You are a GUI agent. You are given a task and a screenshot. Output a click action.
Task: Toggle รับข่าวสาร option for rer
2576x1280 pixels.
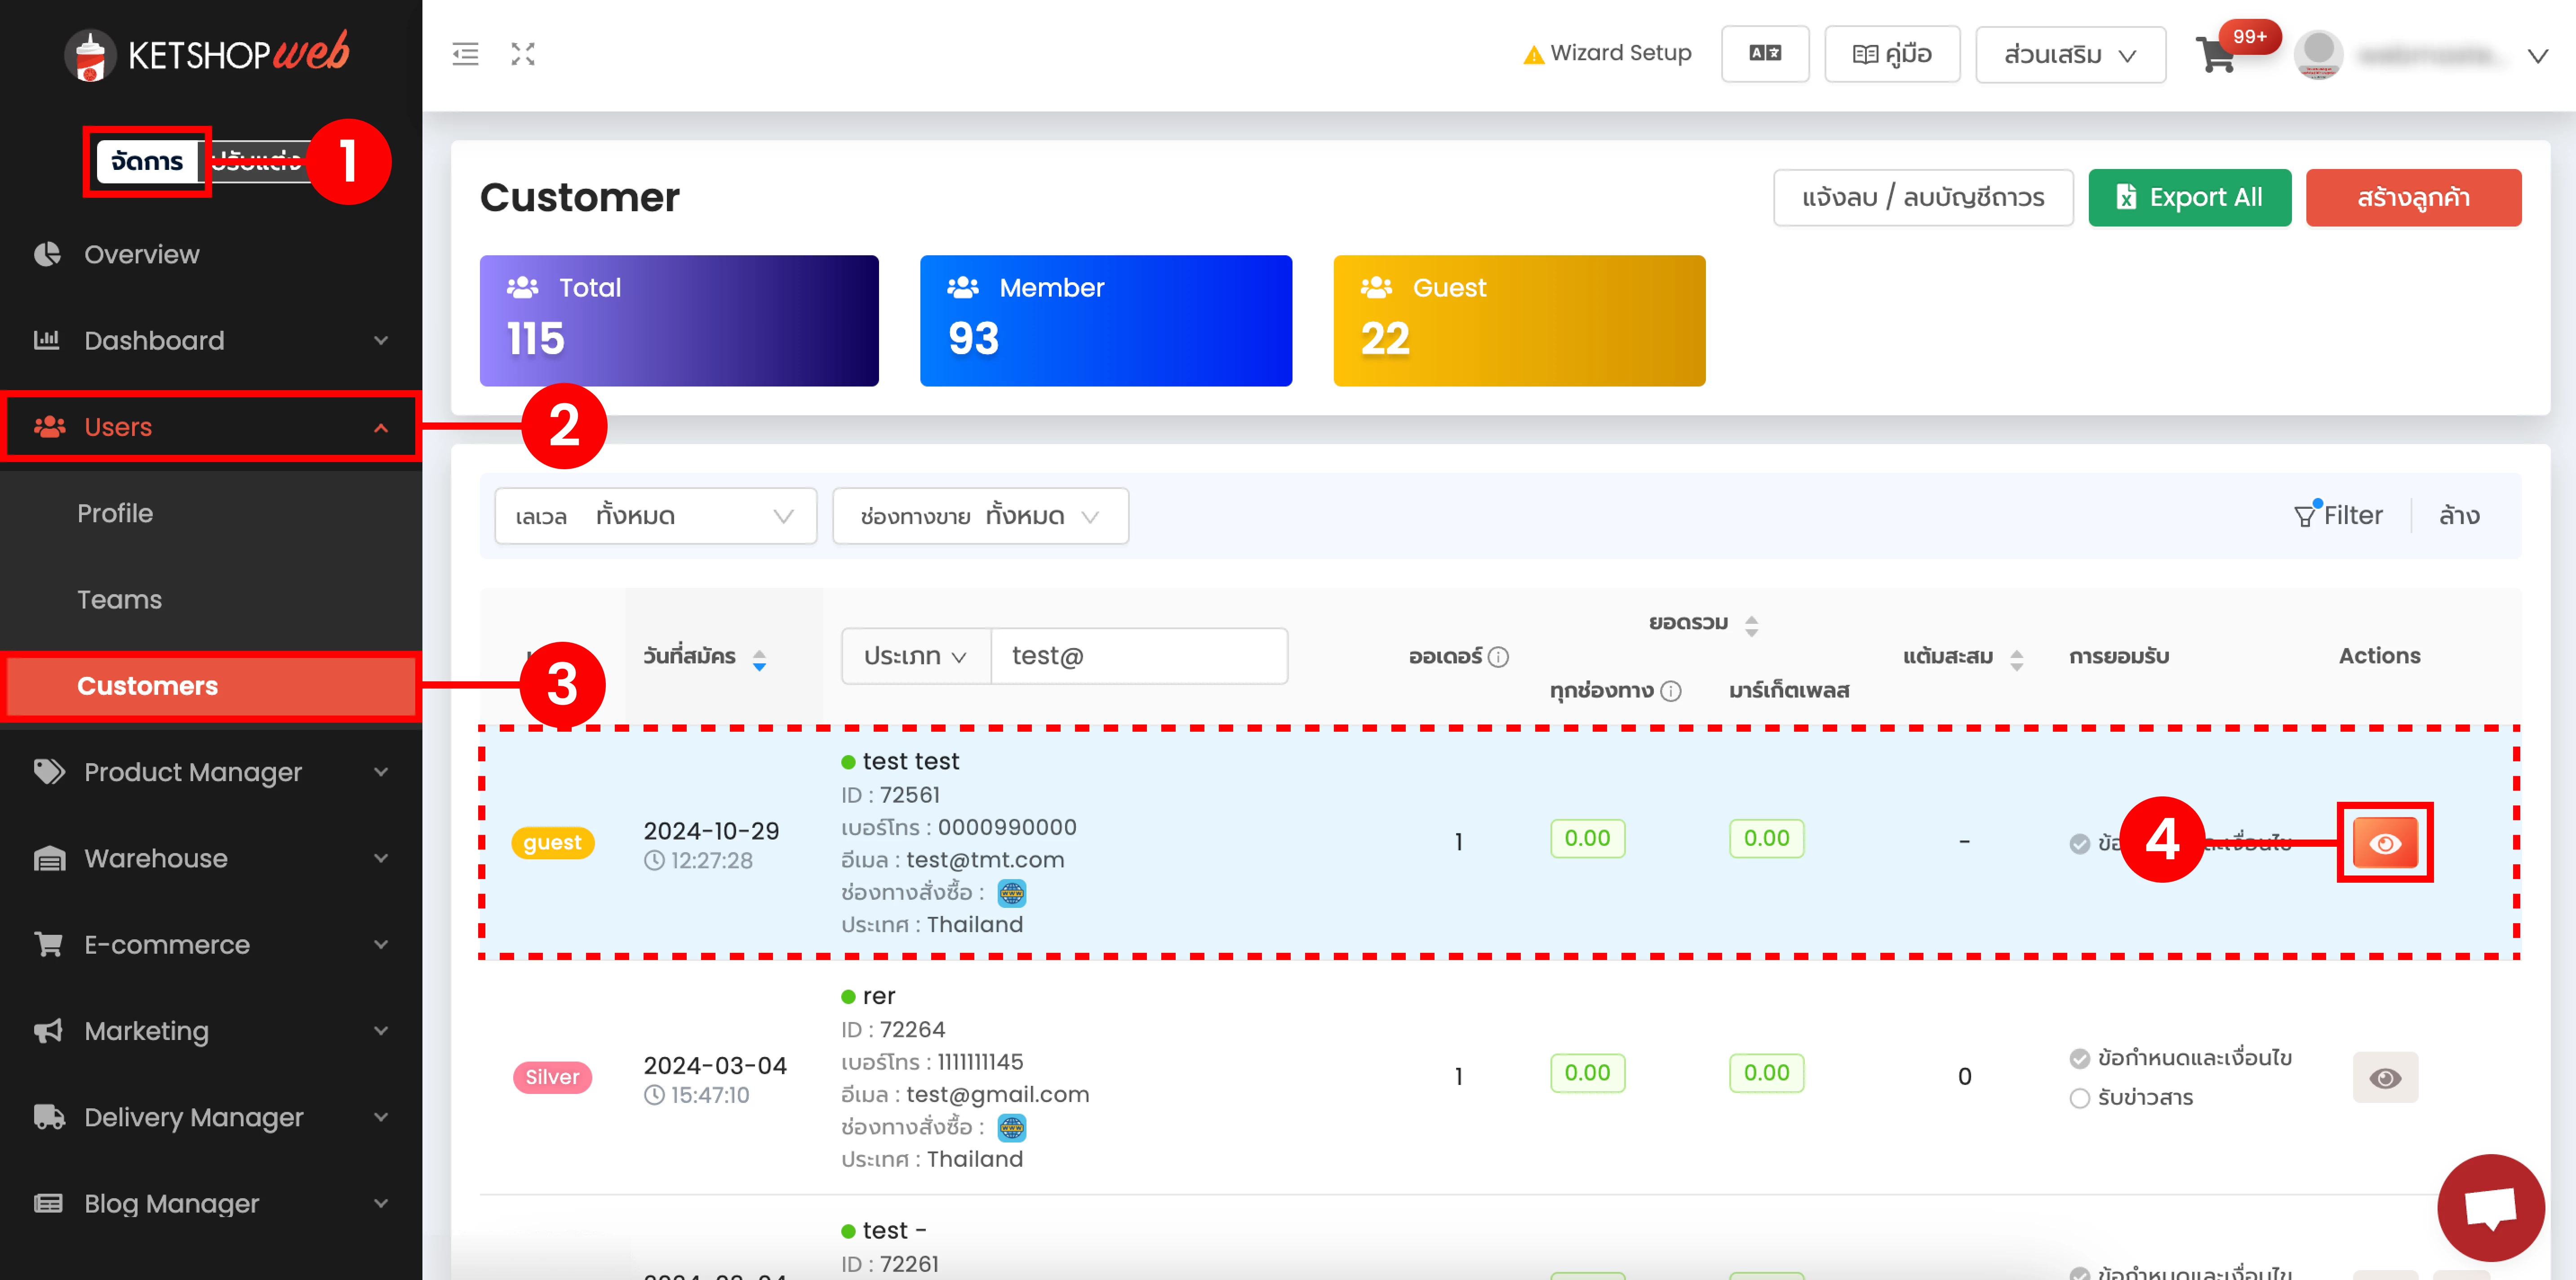pyautogui.click(x=2080, y=1099)
